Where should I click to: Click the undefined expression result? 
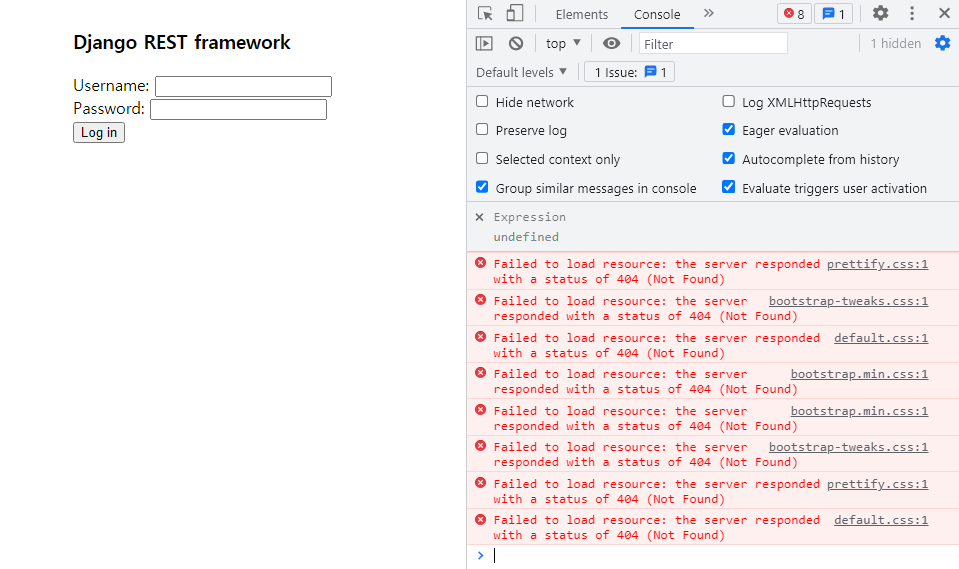(x=526, y=237)
